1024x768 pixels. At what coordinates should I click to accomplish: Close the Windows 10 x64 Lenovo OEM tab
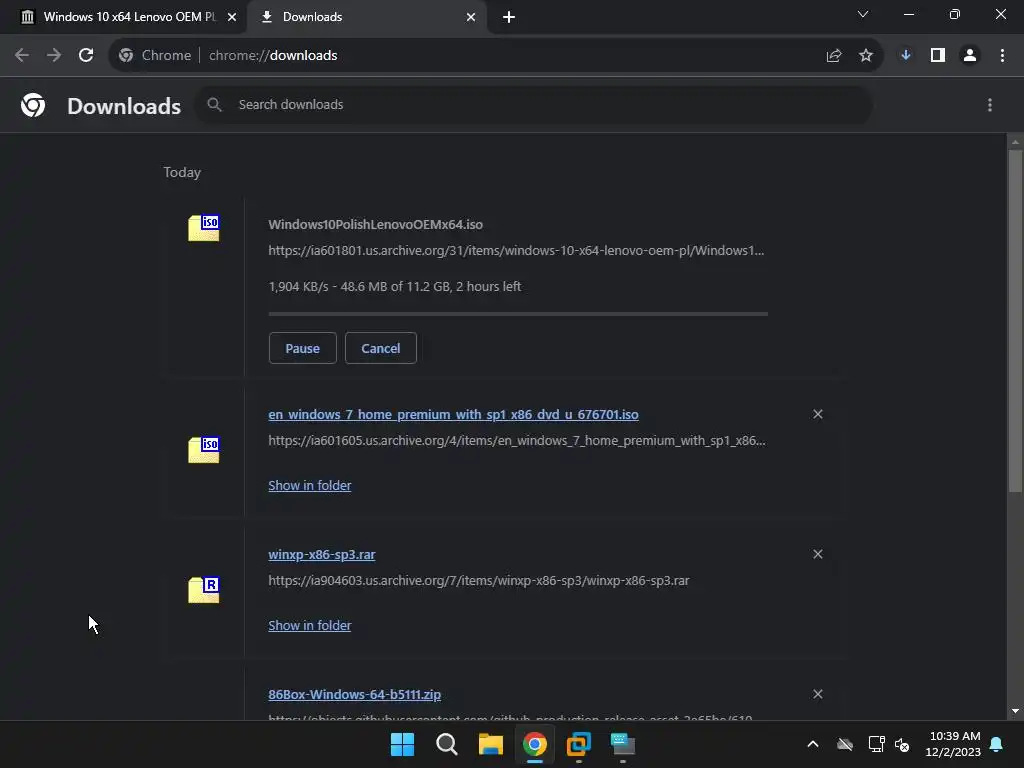click(232, 17)
